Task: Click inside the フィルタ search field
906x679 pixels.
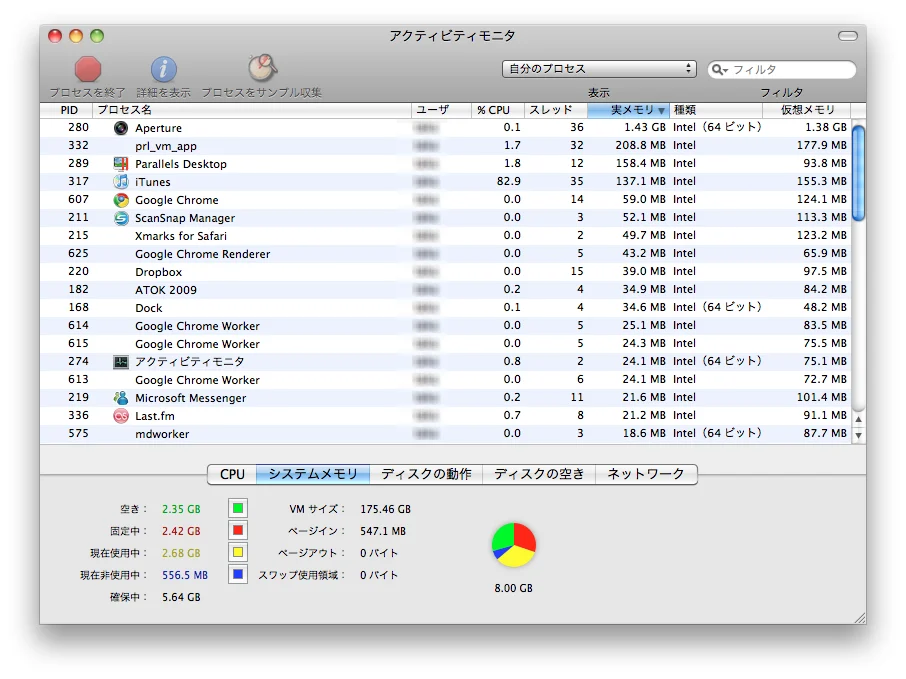Action: pyautogui.click(x=782, y=70)
